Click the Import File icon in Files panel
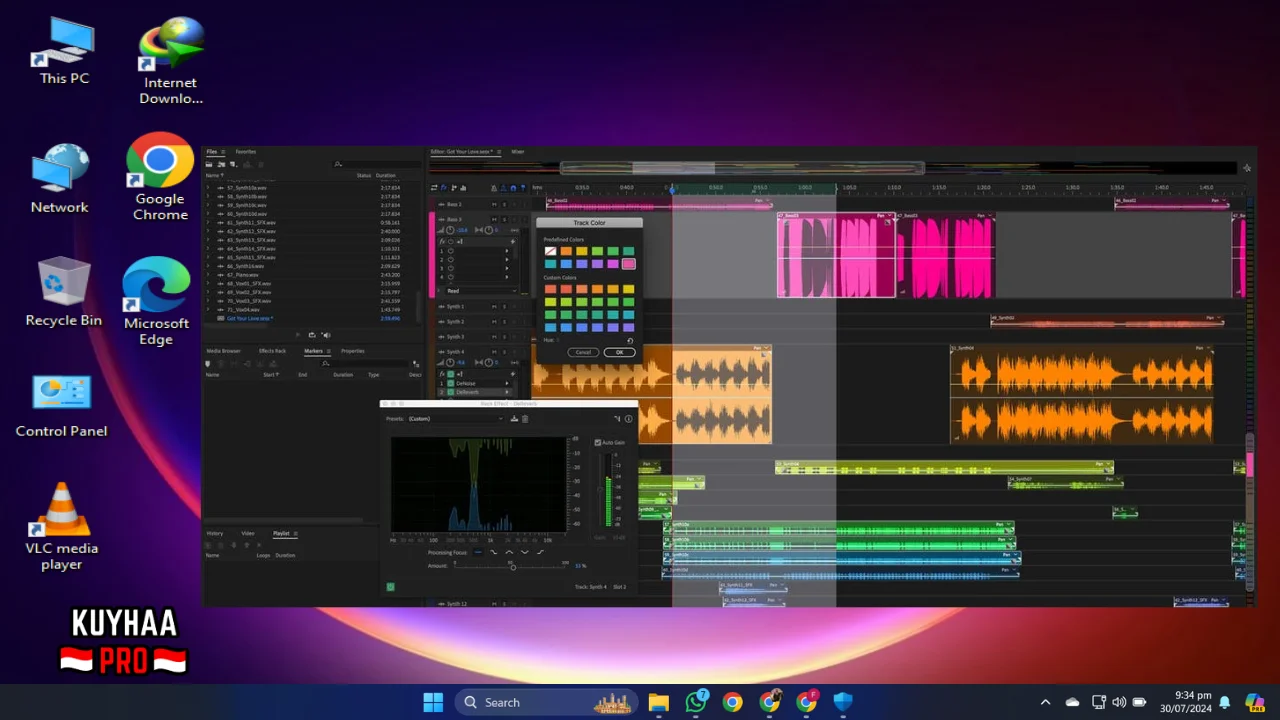Screen dimensions: 1280x720 [222, 164]
